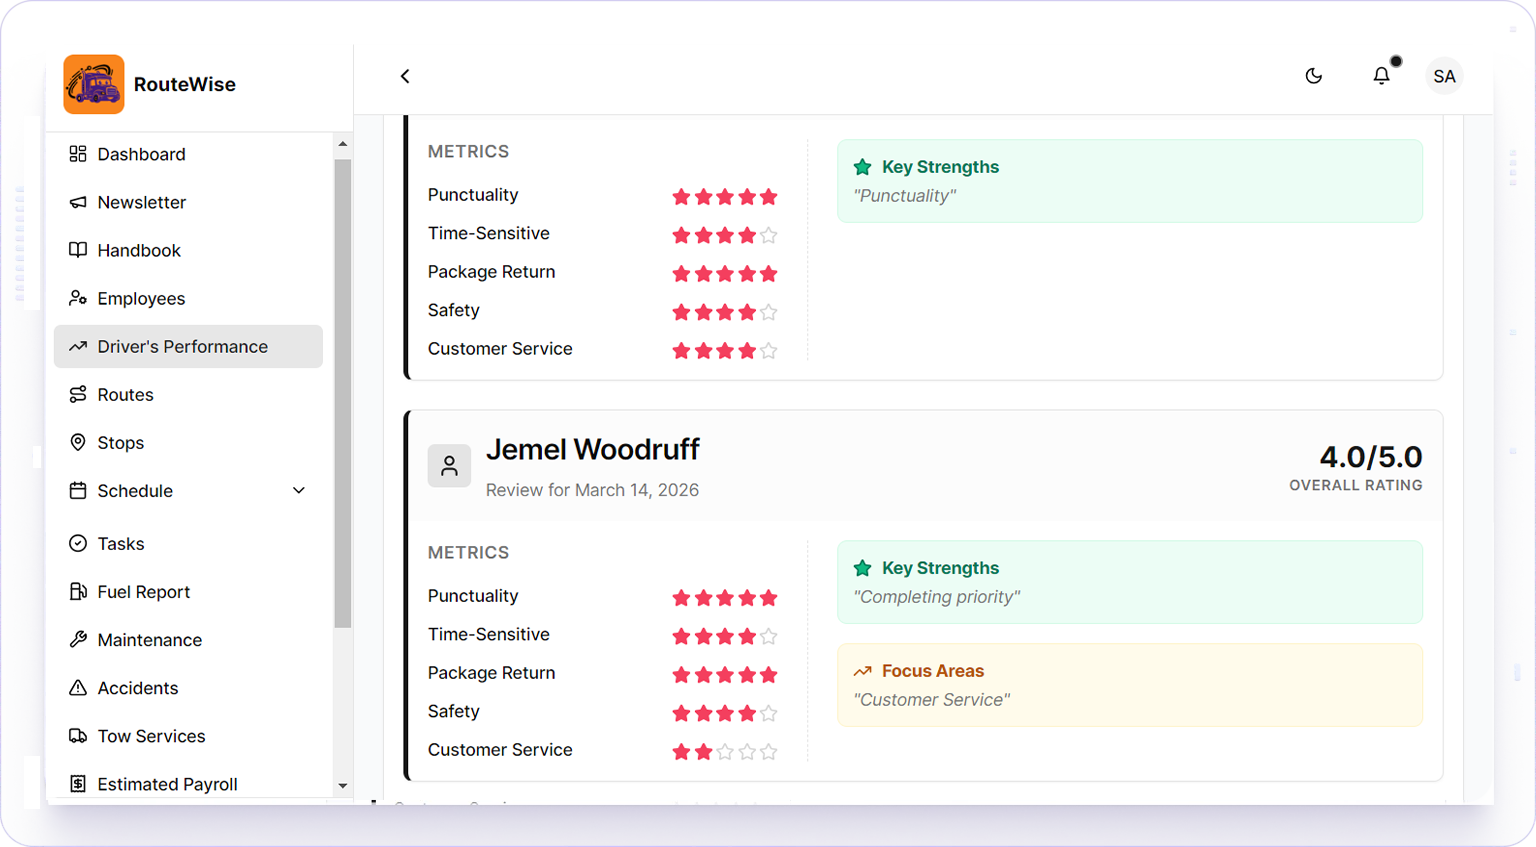Viewport: 1536px width, 847px height.
Task: Open the Accidents page link
Action: (137, 688)
